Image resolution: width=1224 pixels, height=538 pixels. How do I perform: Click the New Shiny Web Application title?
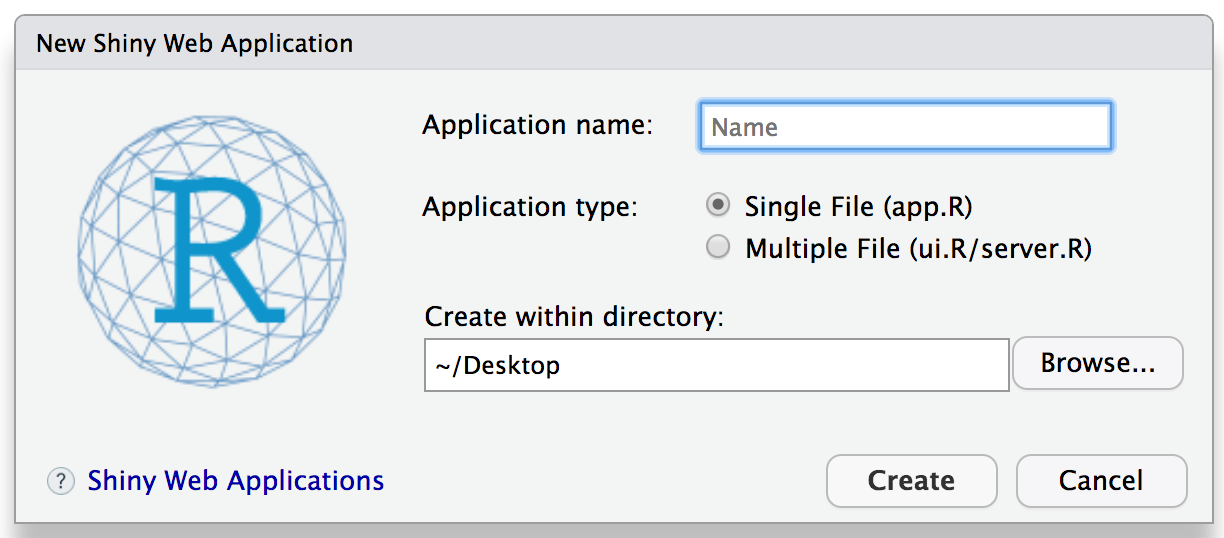[x=194, y=44]
